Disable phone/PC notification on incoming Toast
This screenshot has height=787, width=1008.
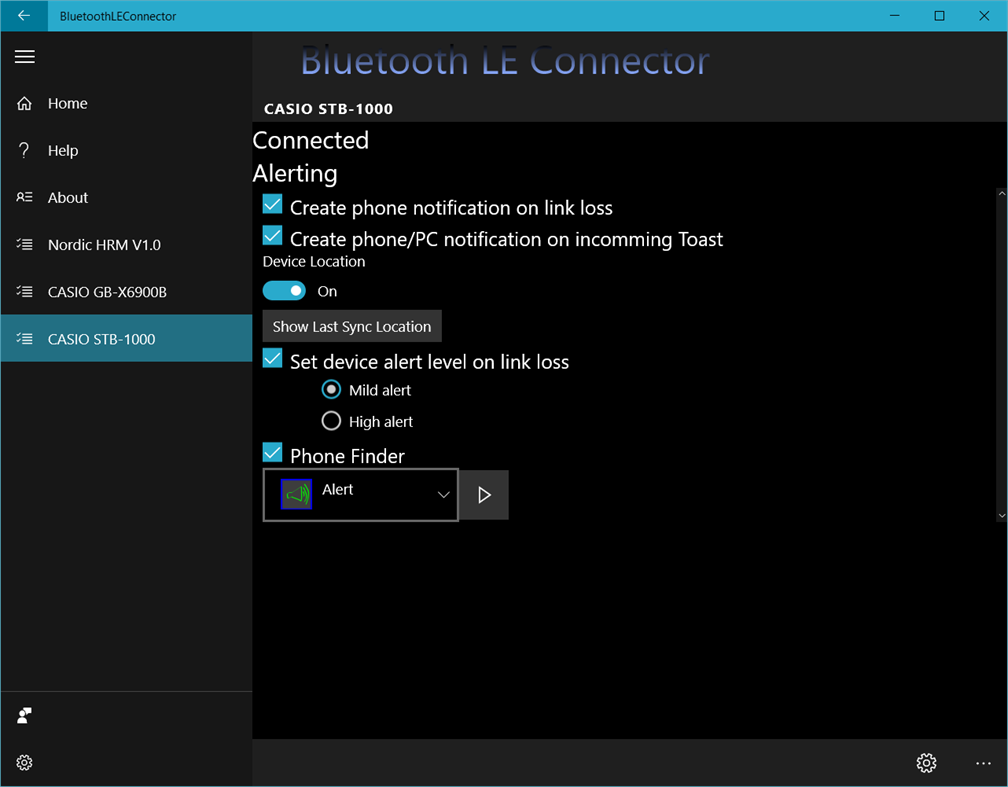tap(271, 235)
